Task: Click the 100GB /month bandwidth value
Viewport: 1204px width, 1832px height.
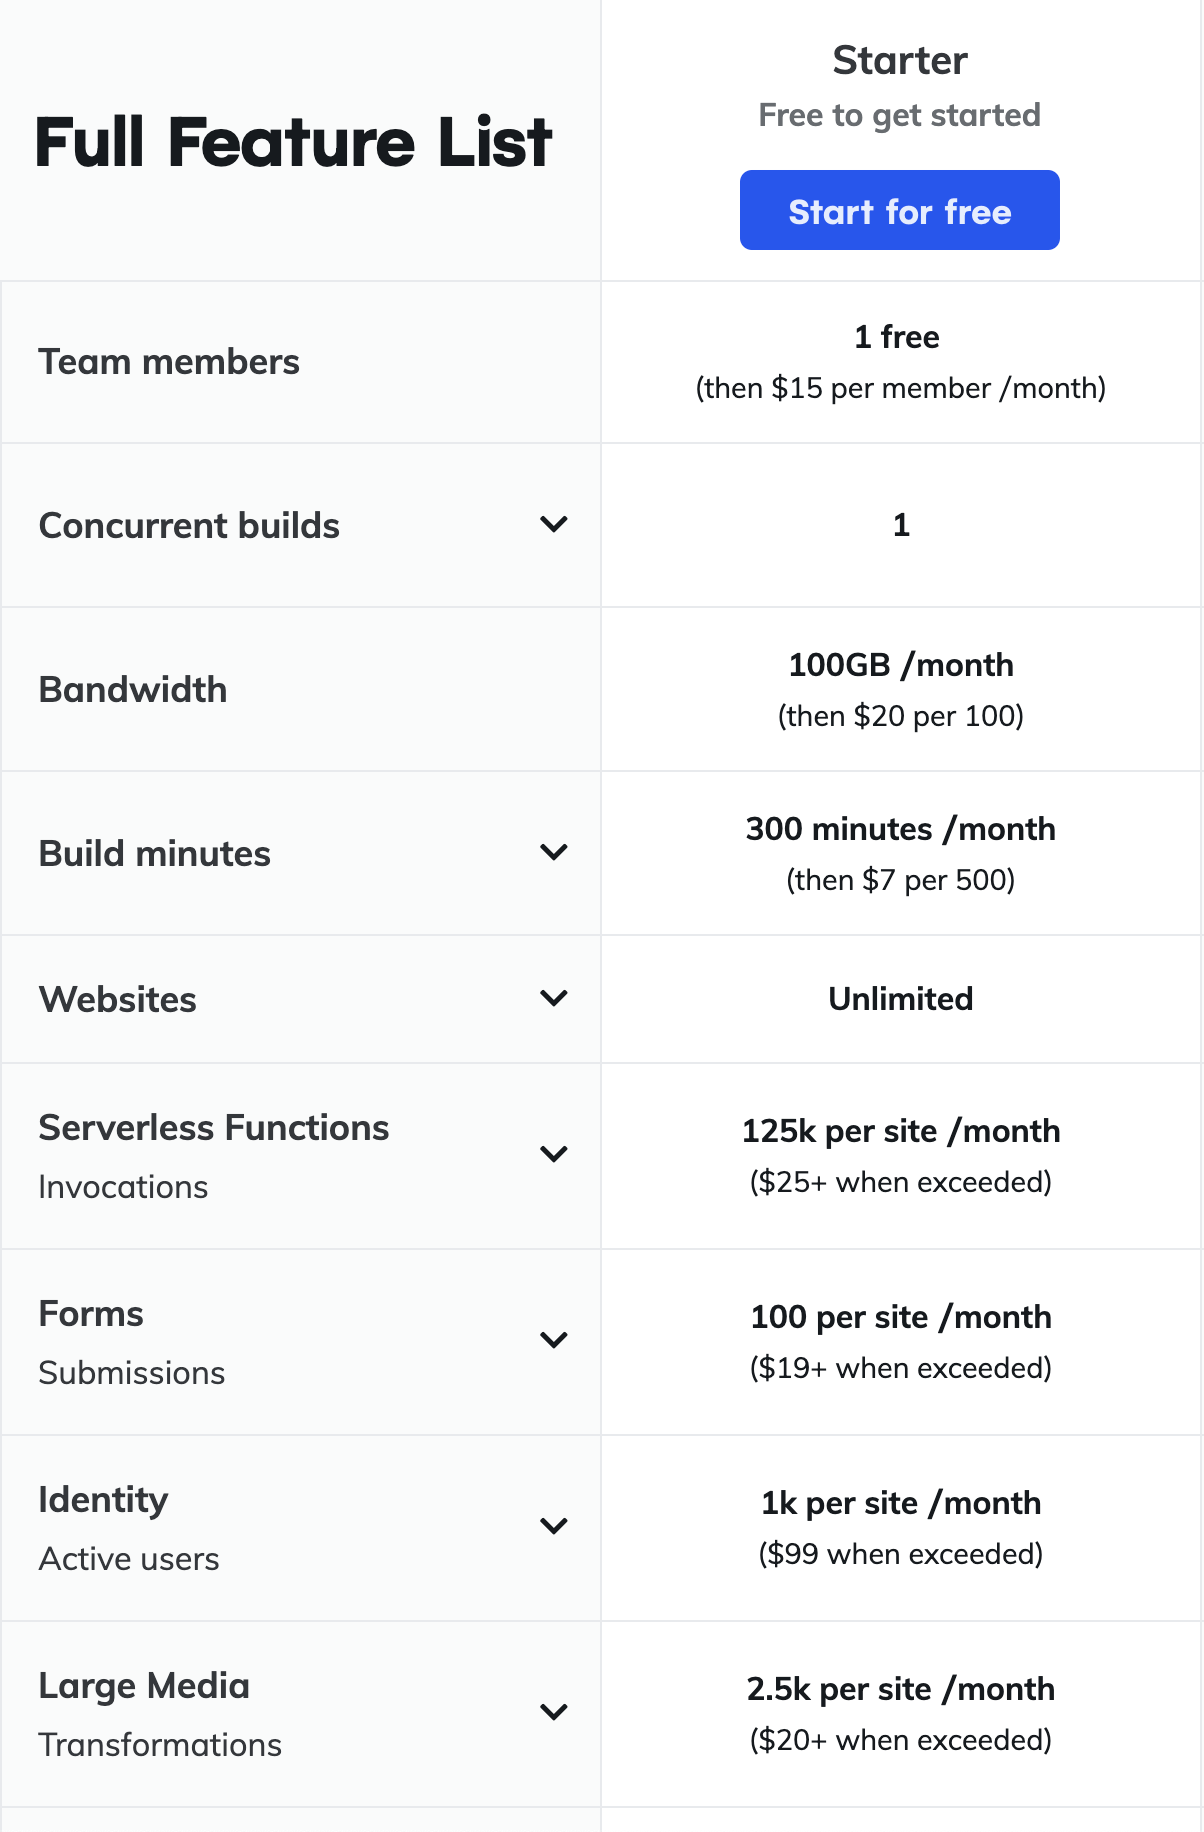Action: [x=900, y=664]
